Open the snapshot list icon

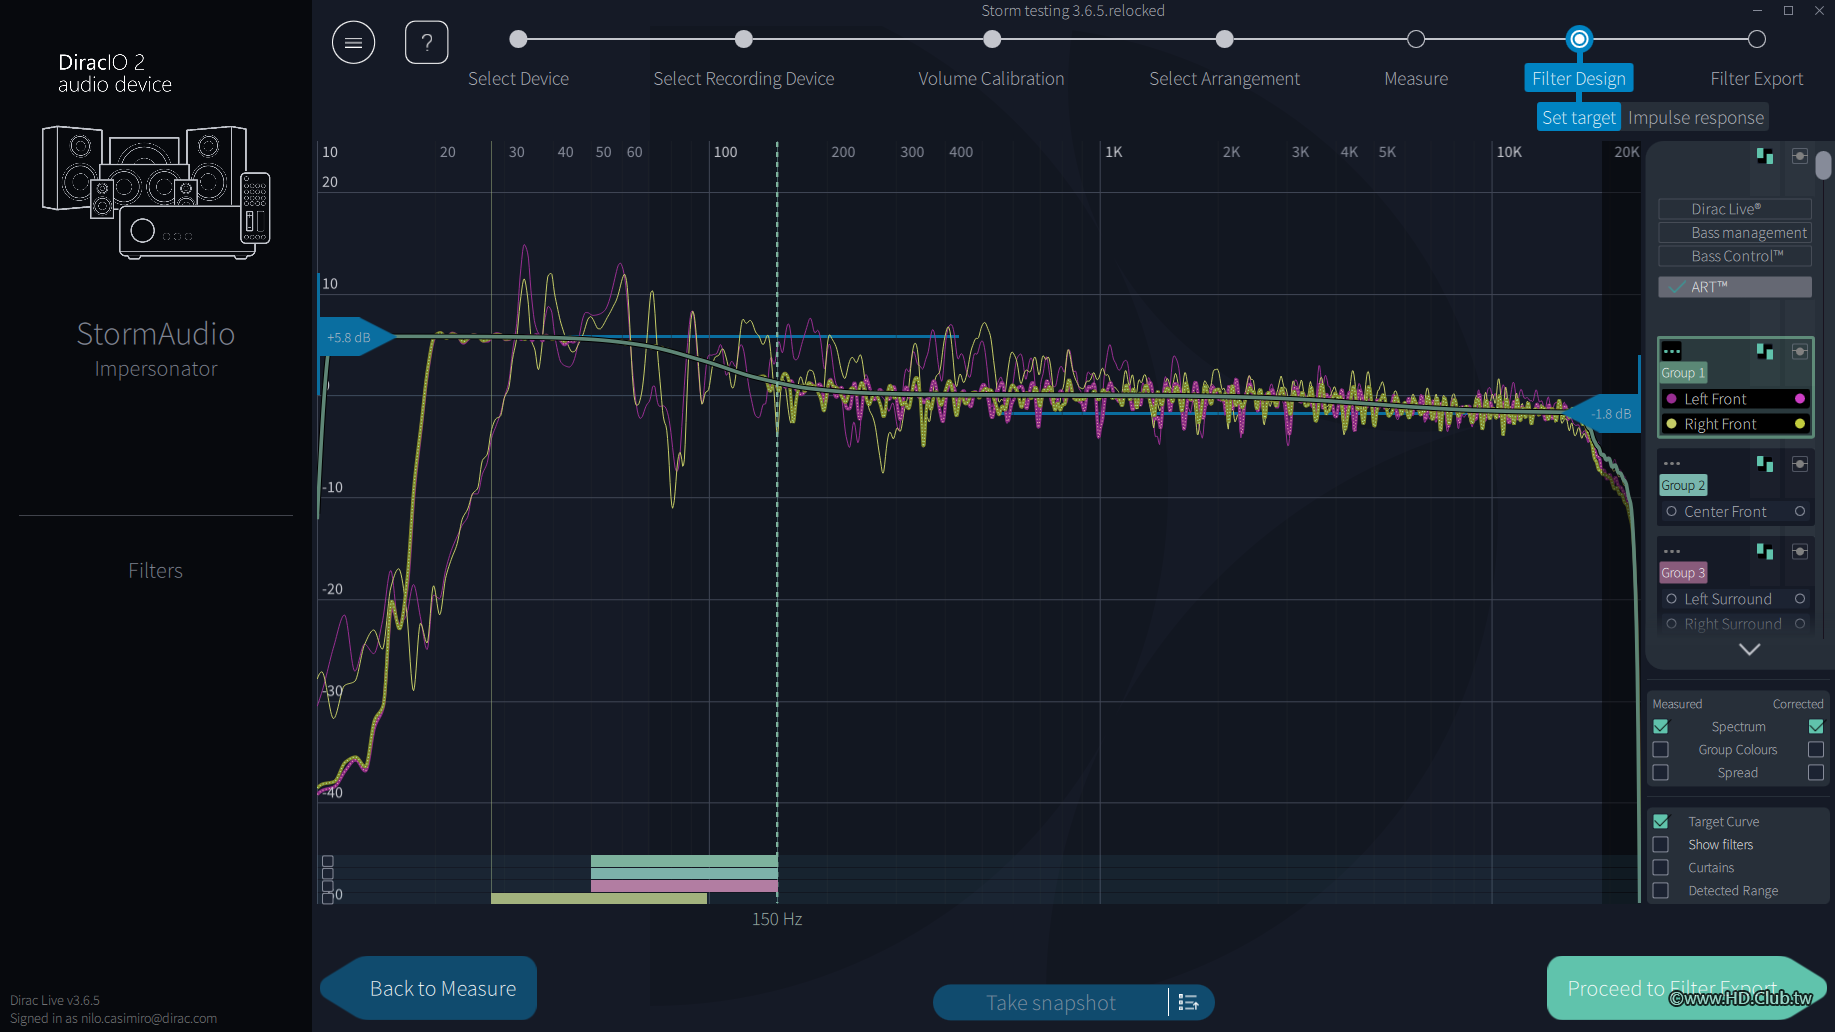[x=1189, y=1002]
